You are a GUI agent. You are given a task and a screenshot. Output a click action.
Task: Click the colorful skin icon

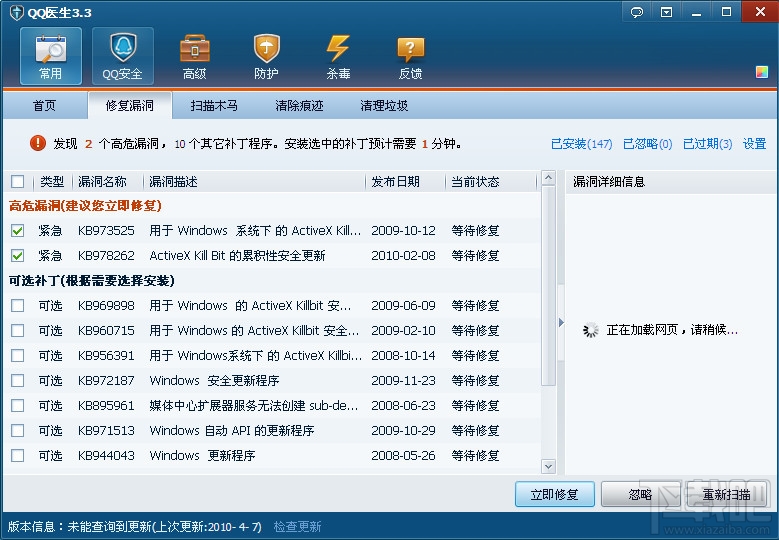coord(762,72)
